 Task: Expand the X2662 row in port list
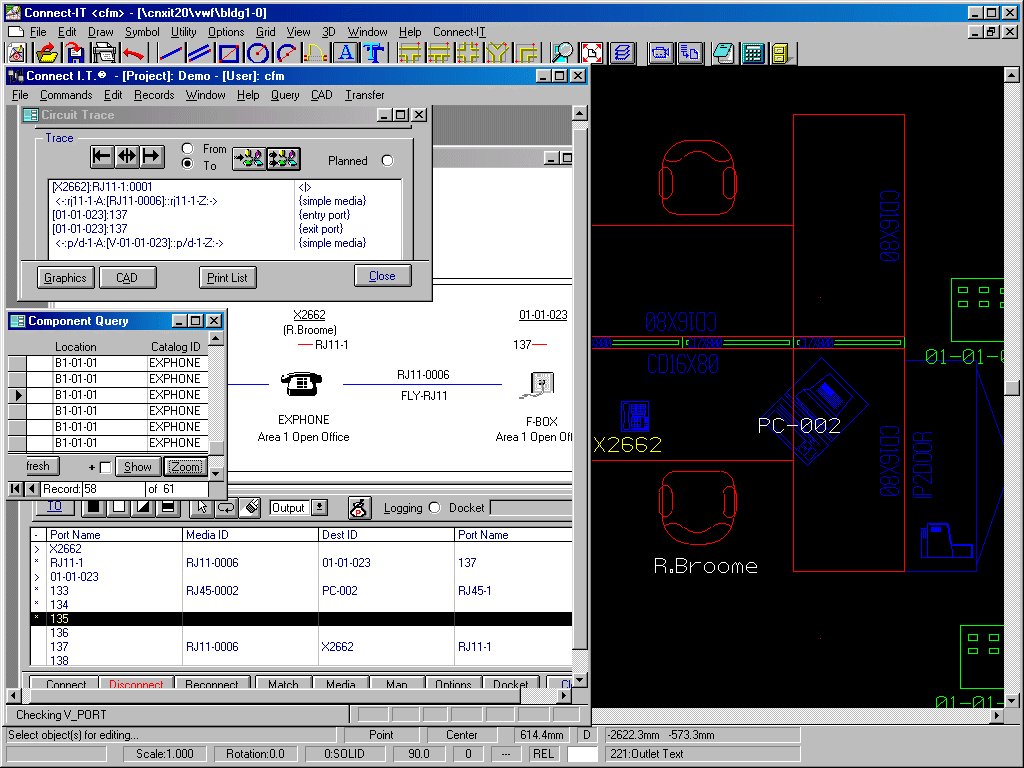point(38,549)
